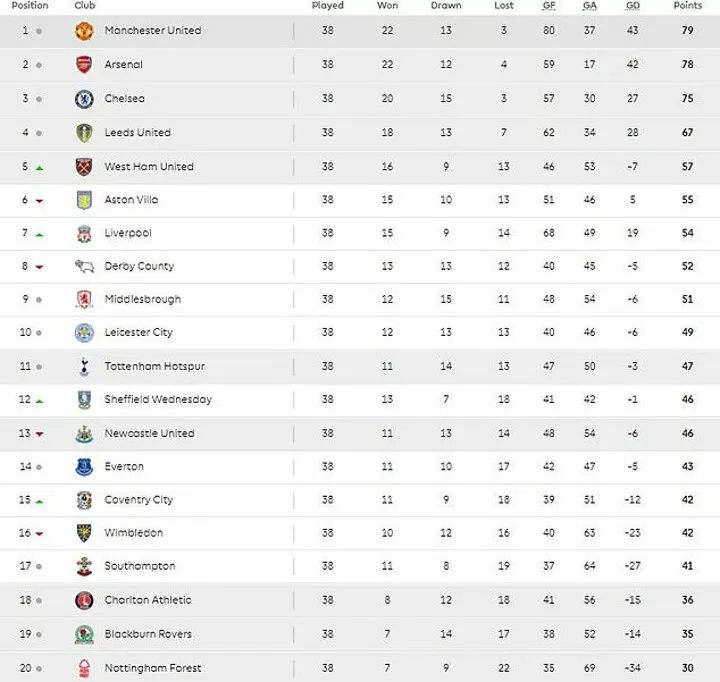
Task: Click the Arsenal club crest
Action: point(84,65)
